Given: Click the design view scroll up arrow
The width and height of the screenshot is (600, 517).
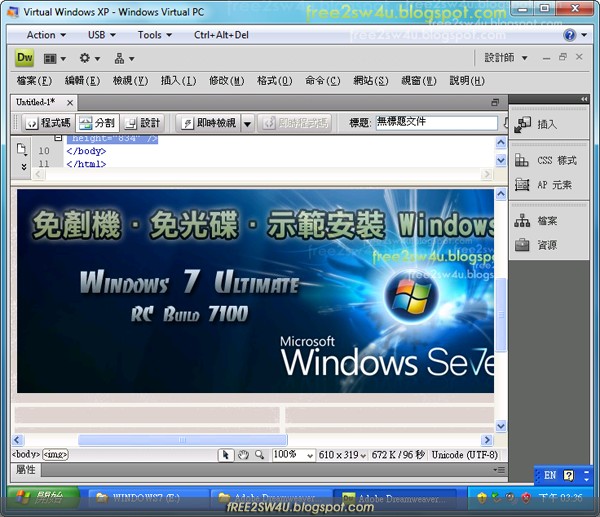Looking at the screenshot, I should click(501, 194).
